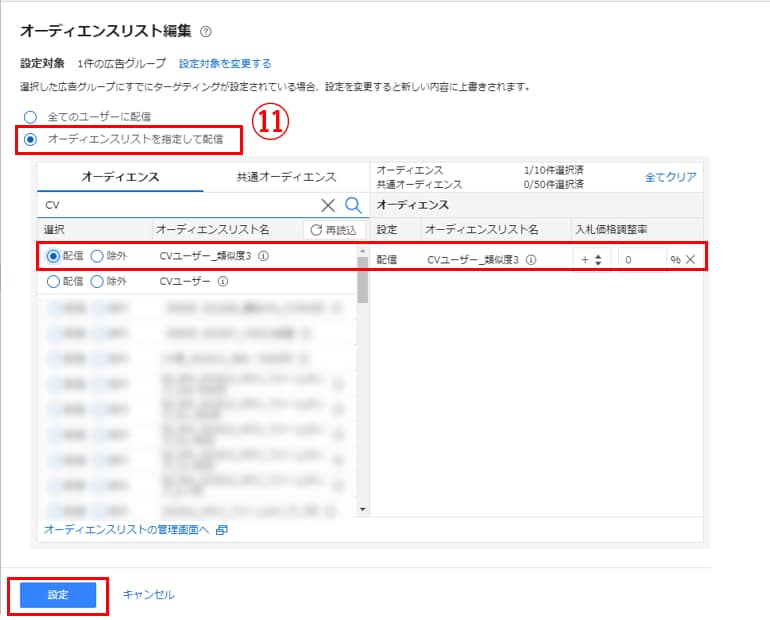Select 除外 for CVユーザー_類似度3
This screenshot has height=620, width=770.
97,256
